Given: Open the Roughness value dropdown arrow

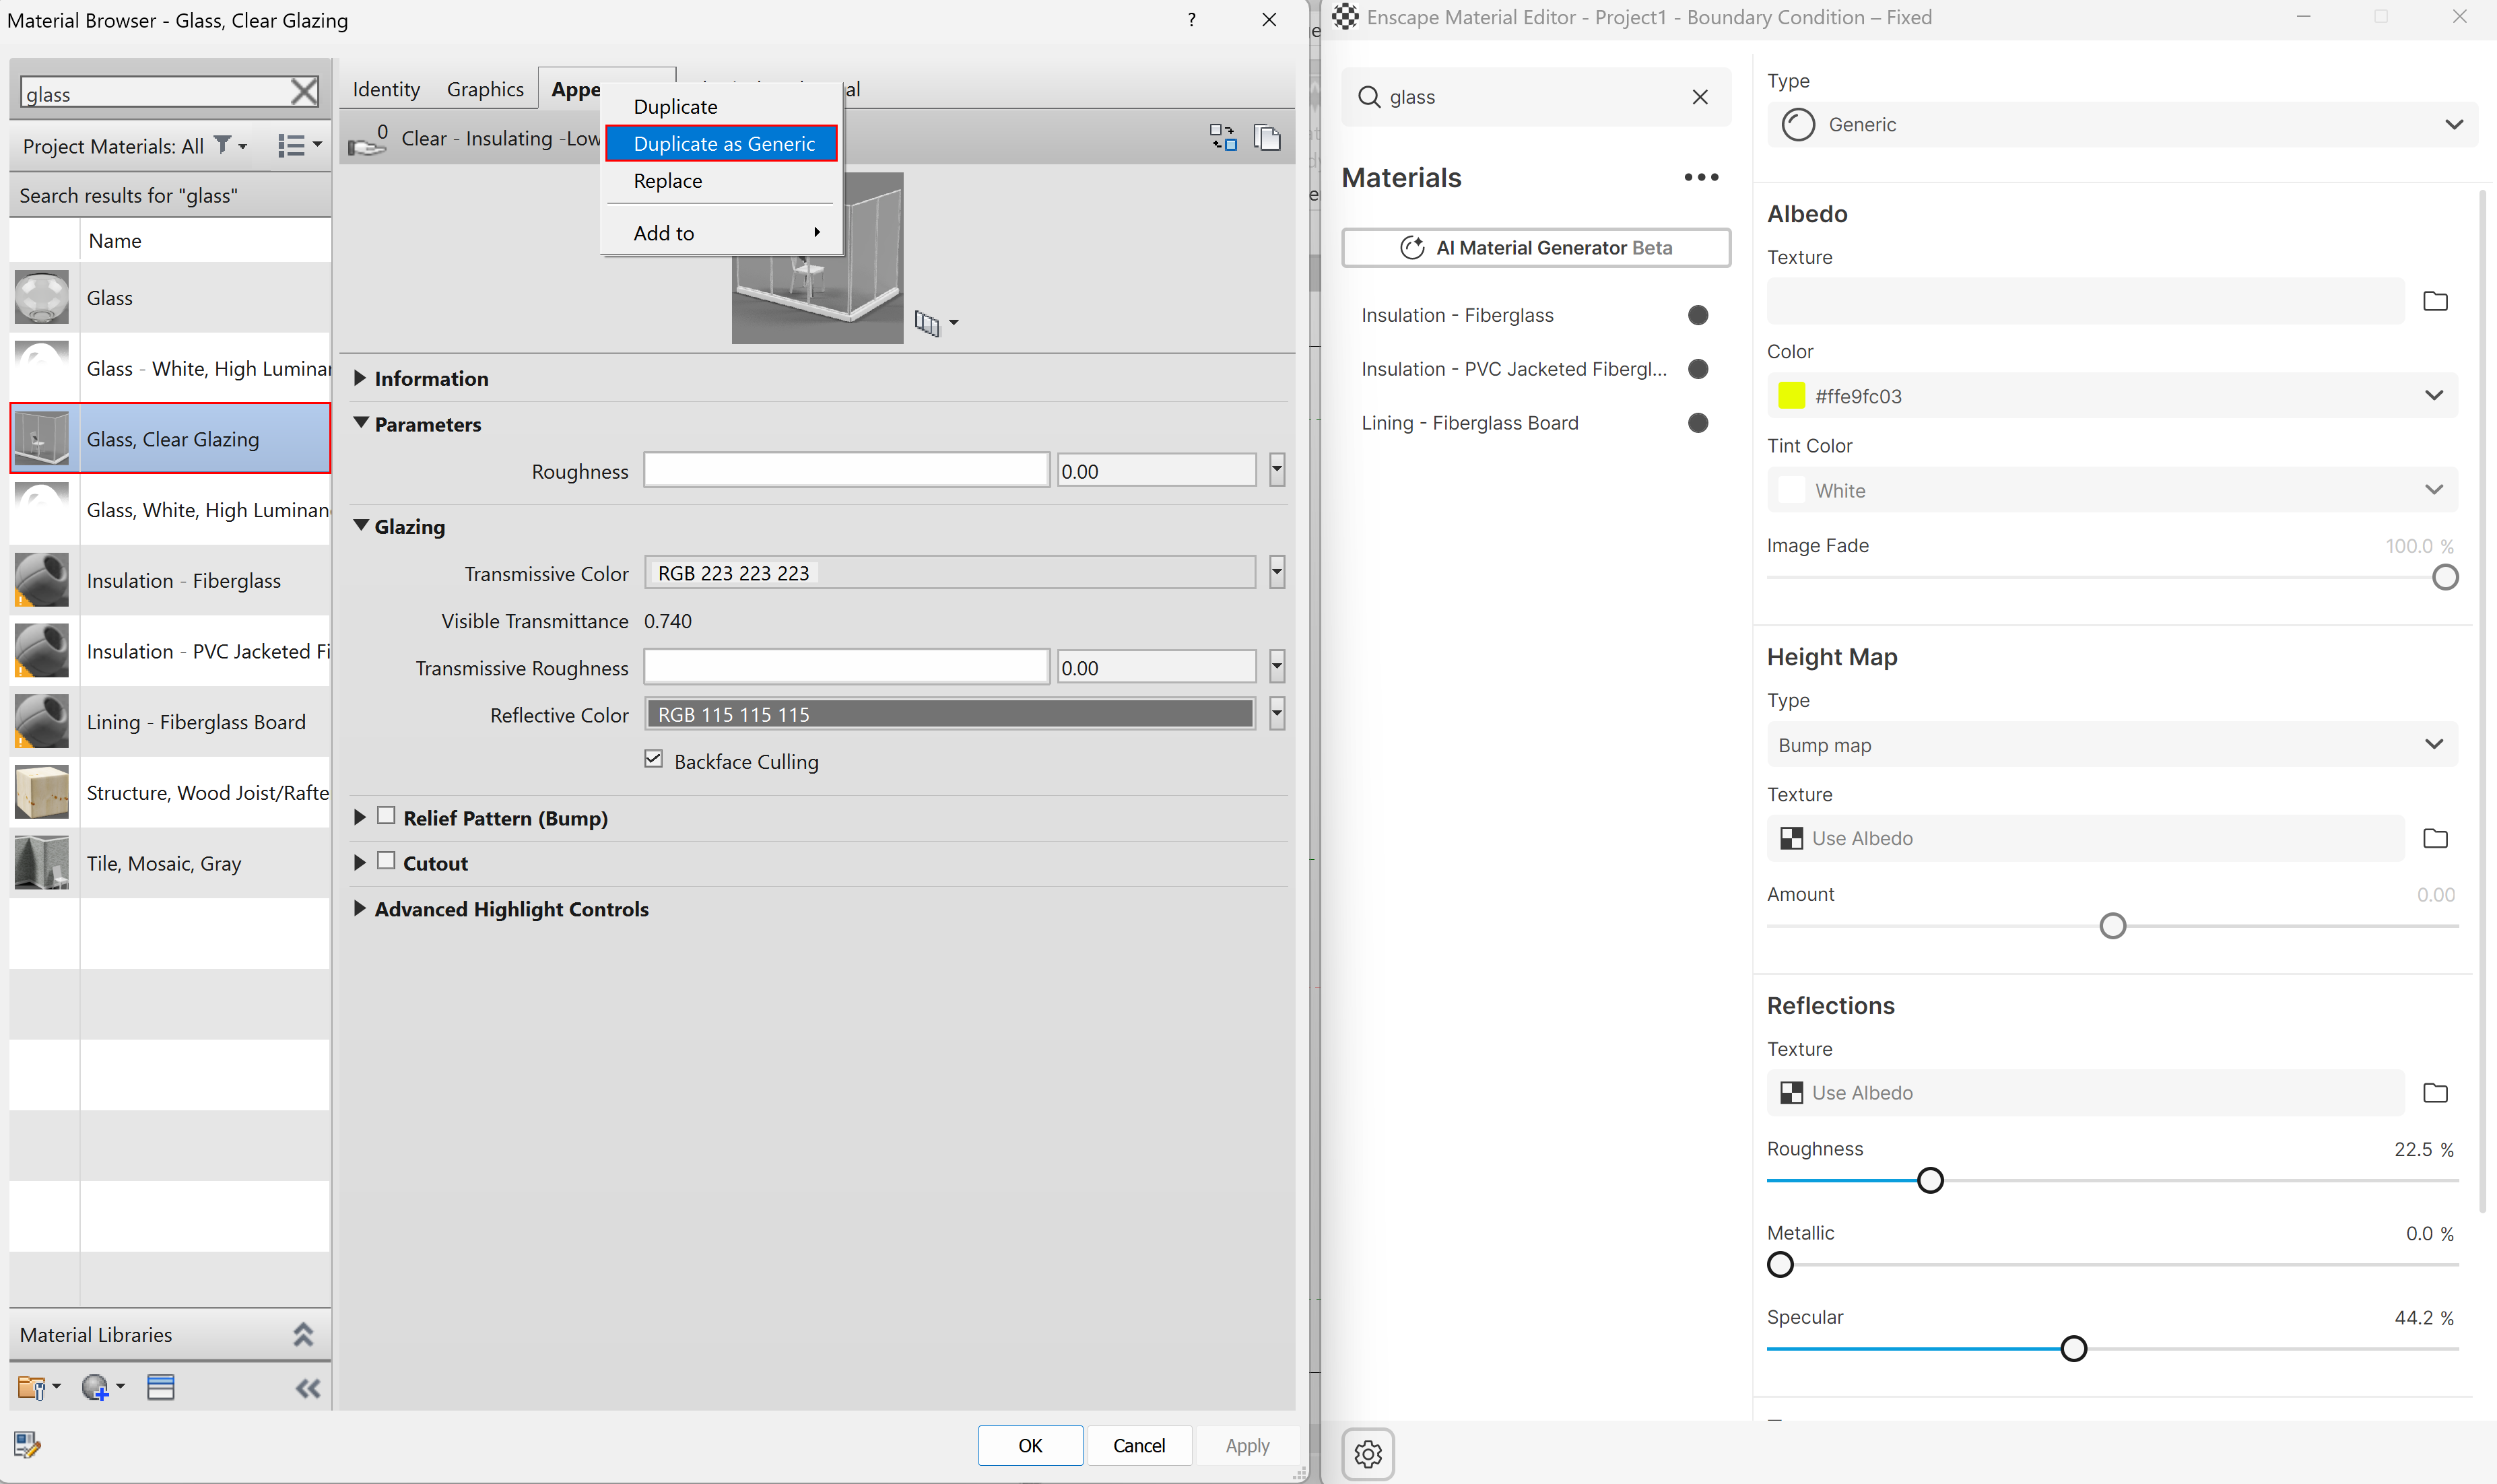Looking at the screenshot, I should 1276,469.
